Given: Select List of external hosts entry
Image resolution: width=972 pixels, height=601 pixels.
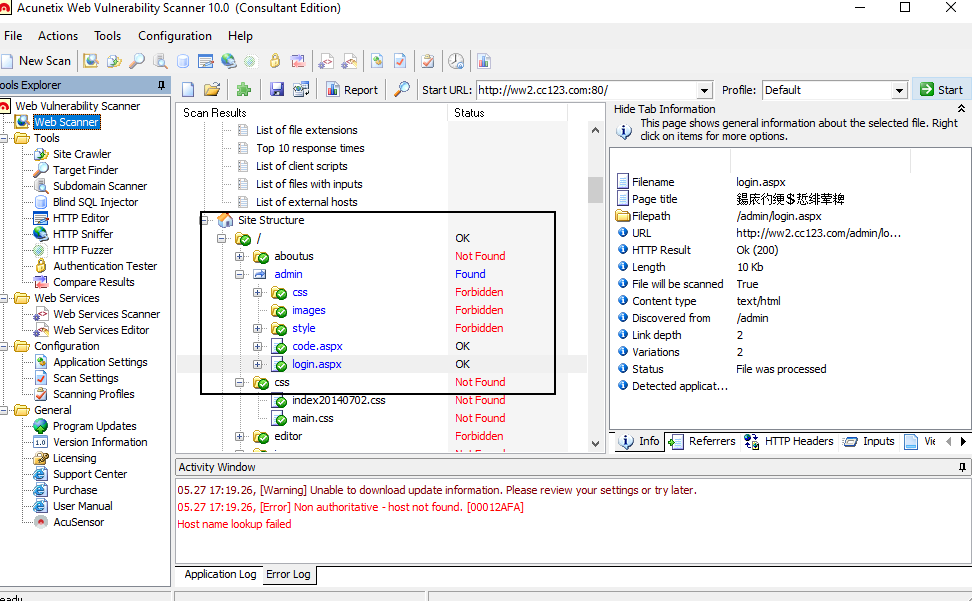Looking at the screenshot, I should coord(306,202).
